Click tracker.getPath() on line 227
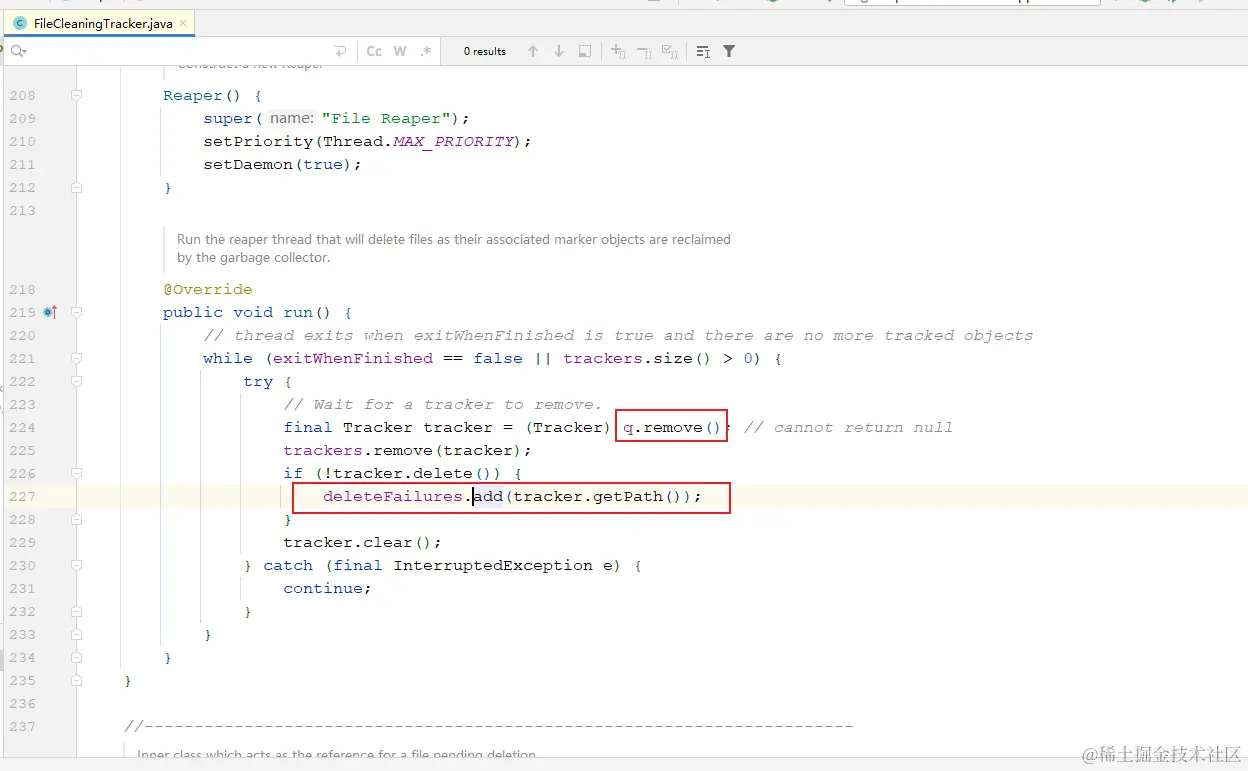Screen dimensions: 1248x771 pyautogui.click(x=597, y=496)
